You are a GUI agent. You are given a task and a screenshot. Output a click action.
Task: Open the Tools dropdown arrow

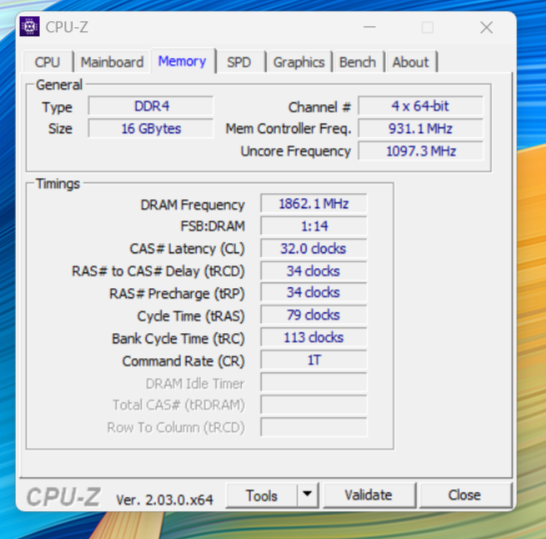(x=307, y=495)
